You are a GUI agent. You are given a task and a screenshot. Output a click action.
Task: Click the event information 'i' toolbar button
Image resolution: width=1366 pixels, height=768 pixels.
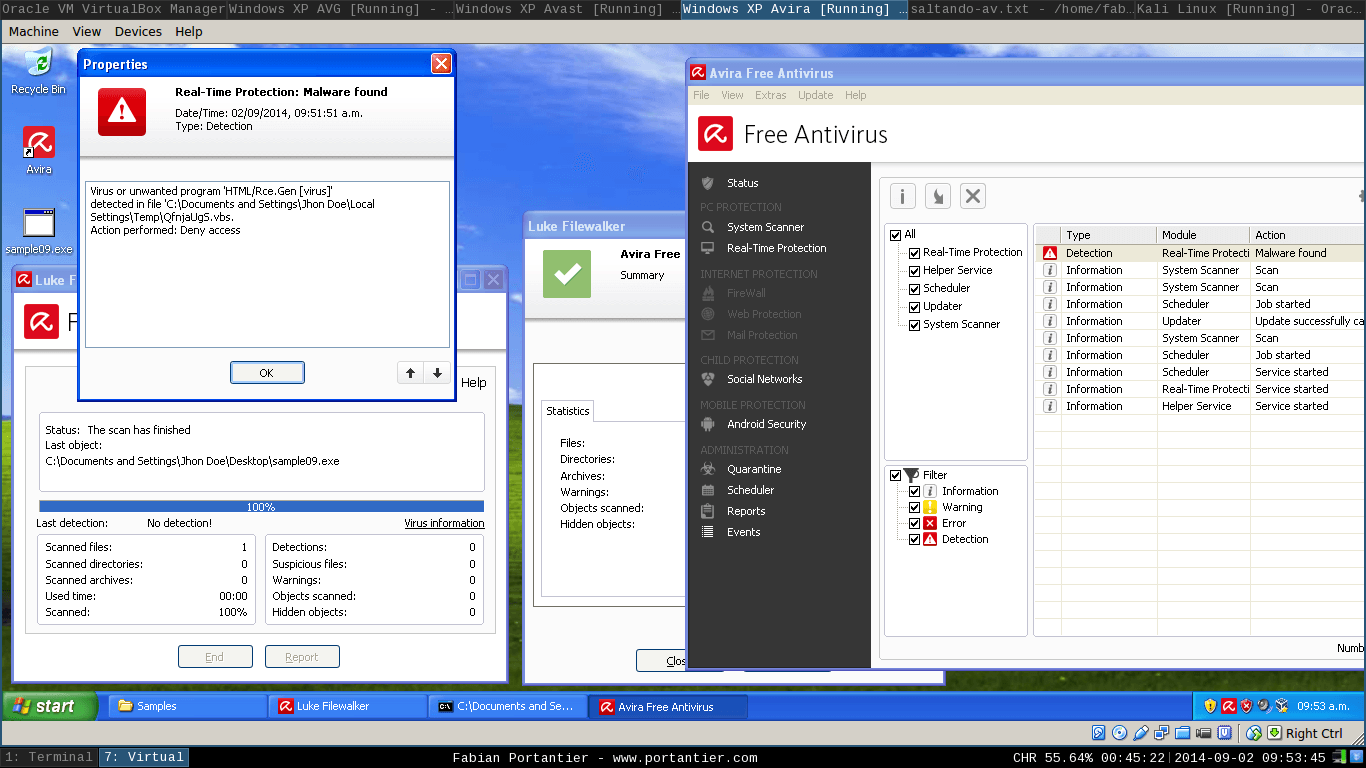coord(902,196)
